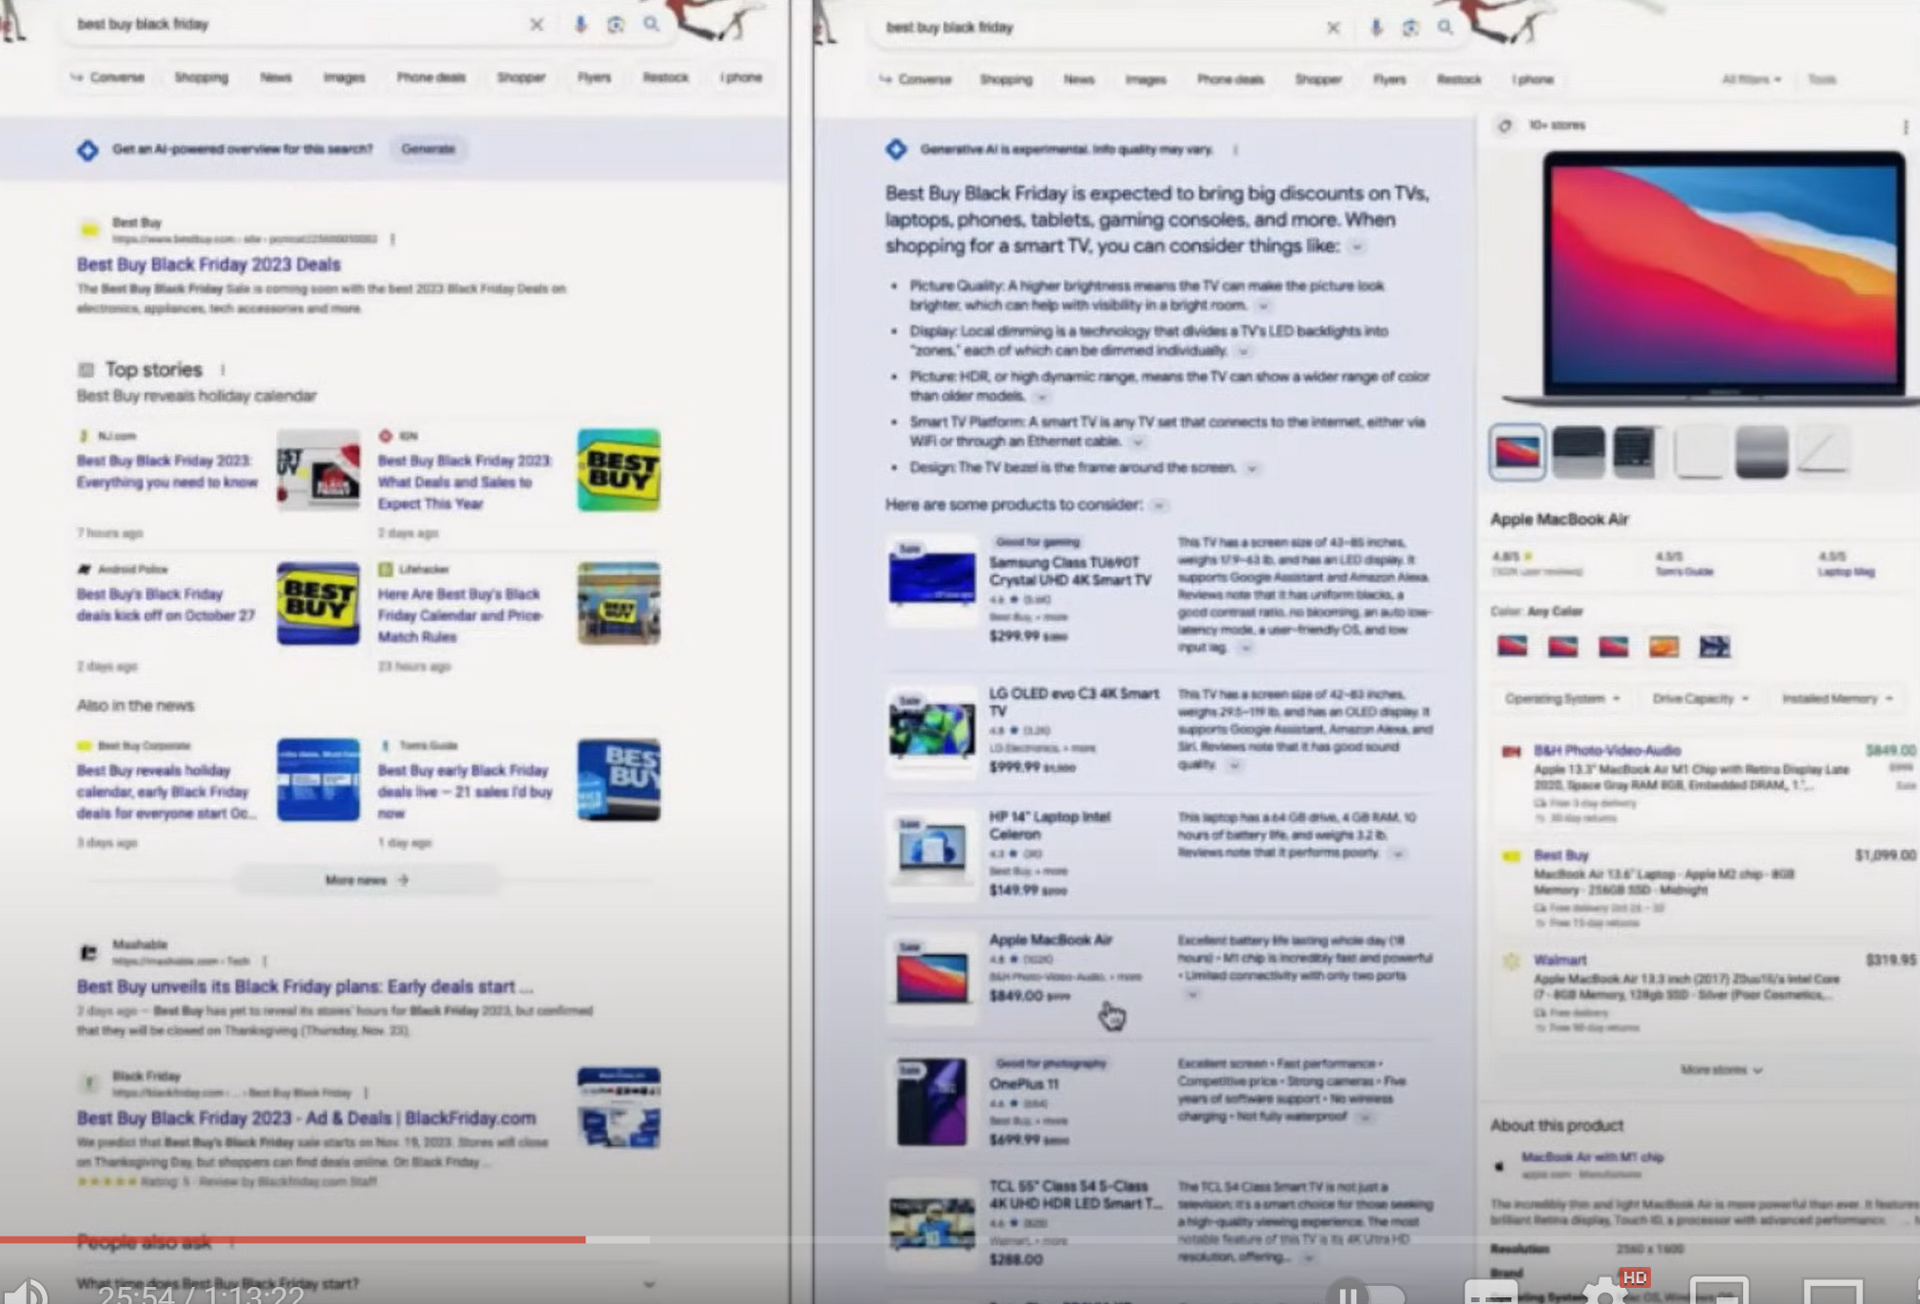Viewport: 1920px width, 1304px height.
Task: Switch the video to theater mode
Action: coord(1832,1292)
